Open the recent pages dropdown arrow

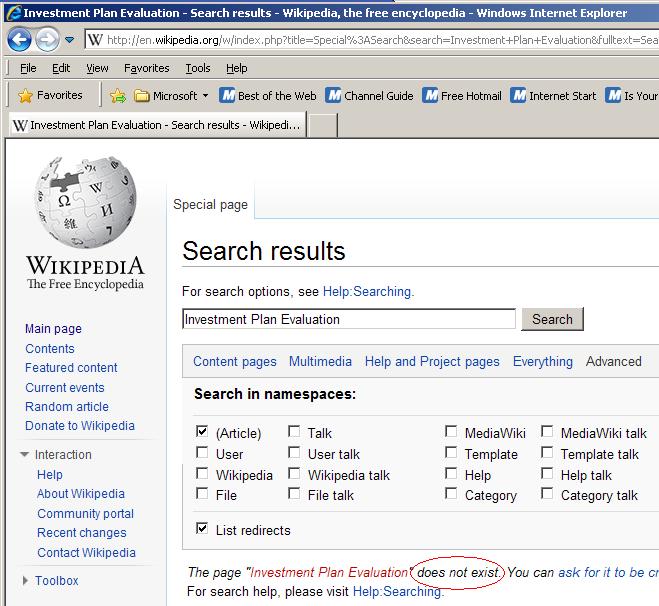[x=70, y=40]
